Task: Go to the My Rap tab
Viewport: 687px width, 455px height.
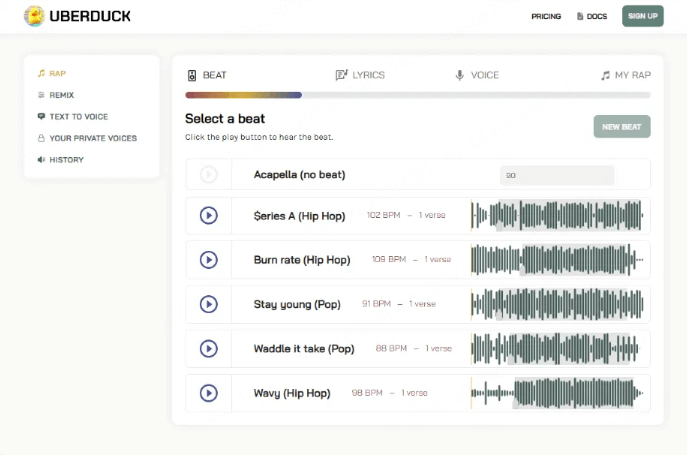Action: point(625,75)
